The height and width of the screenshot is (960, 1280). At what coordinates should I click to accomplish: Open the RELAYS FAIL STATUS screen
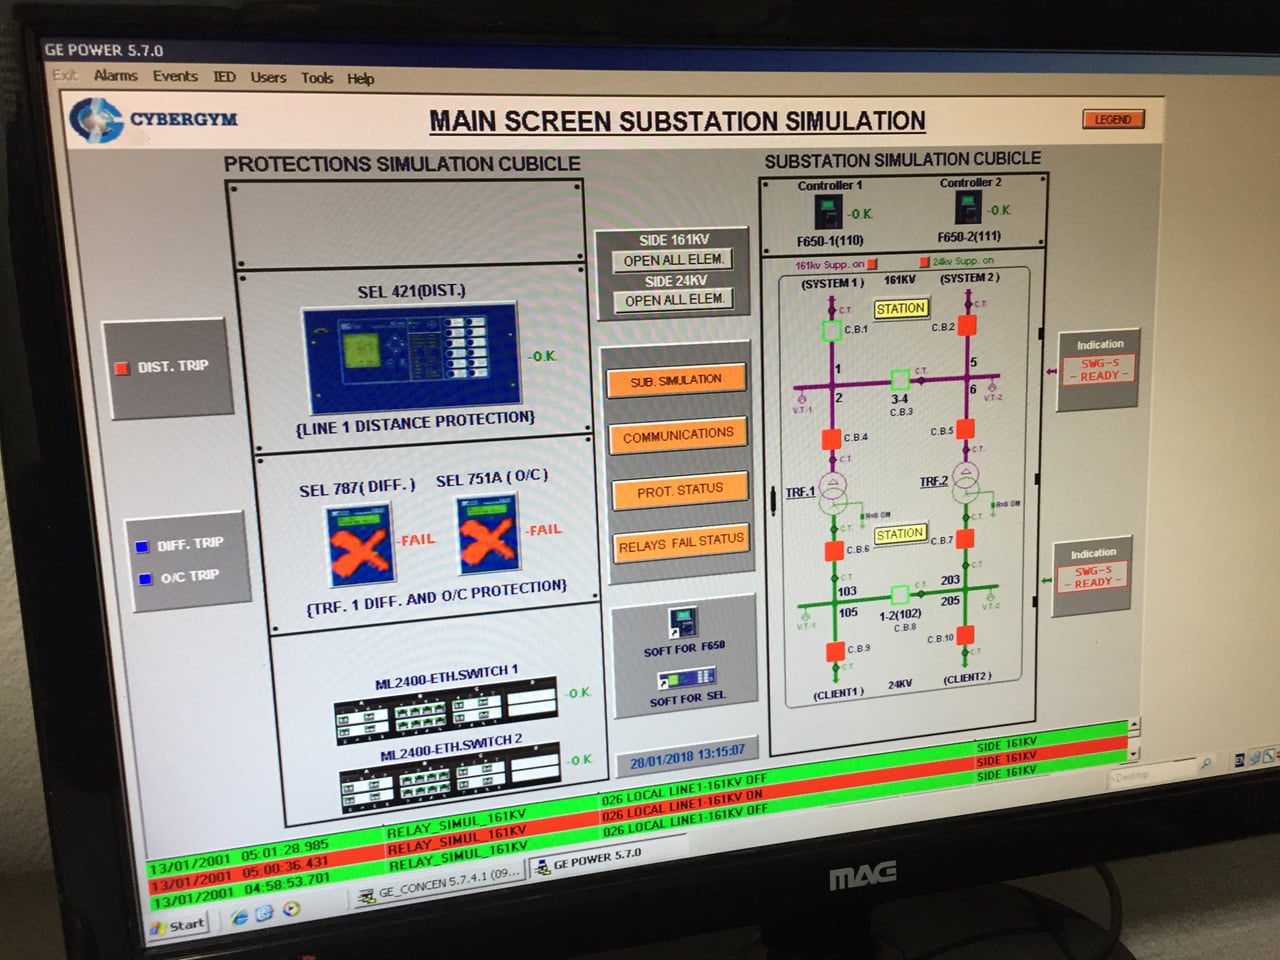pyautogui.click(x=681, y=544)
